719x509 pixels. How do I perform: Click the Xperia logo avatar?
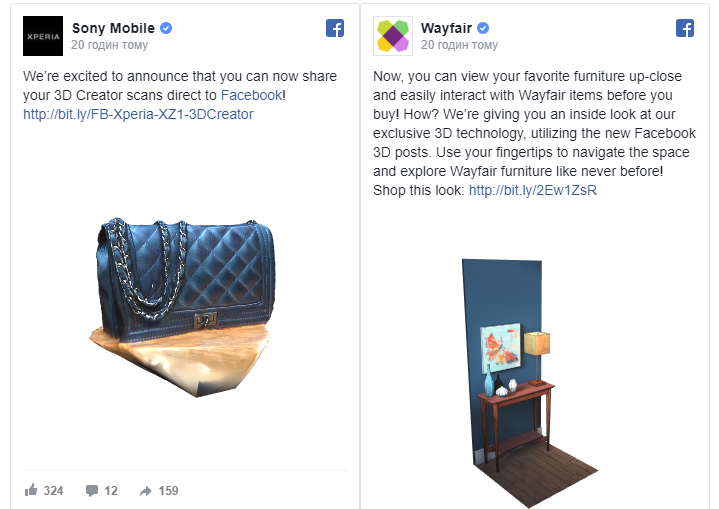coord(43,36)
